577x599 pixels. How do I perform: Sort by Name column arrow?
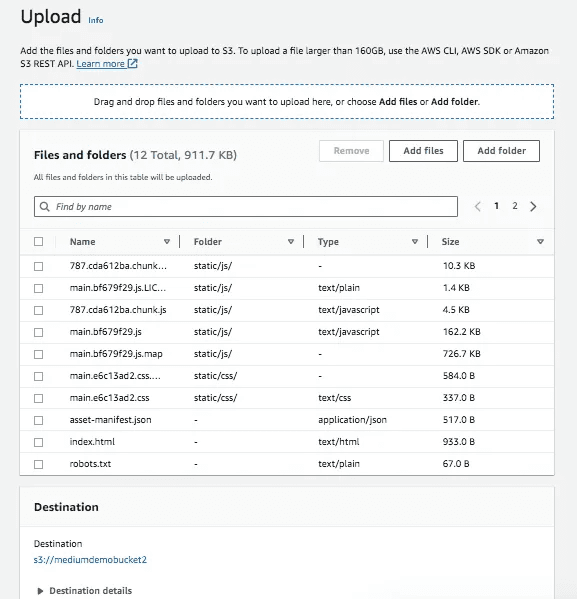[x=167, y=241]
